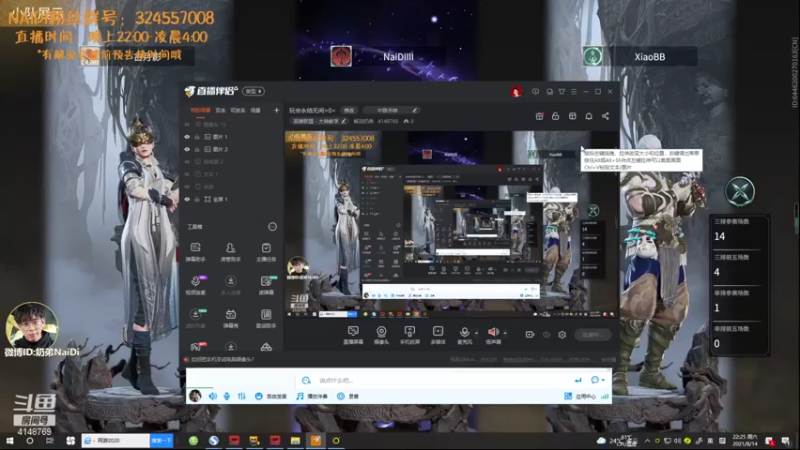Open the chat bubble dropdown in chat window
This screenshot has width=800, height=450.
point(597,380)
